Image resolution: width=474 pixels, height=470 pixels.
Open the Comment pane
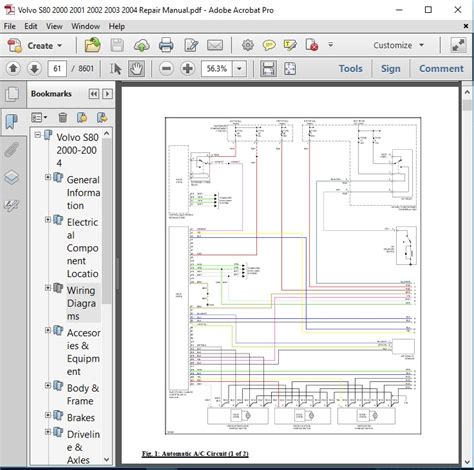click(x=441, y=69)
